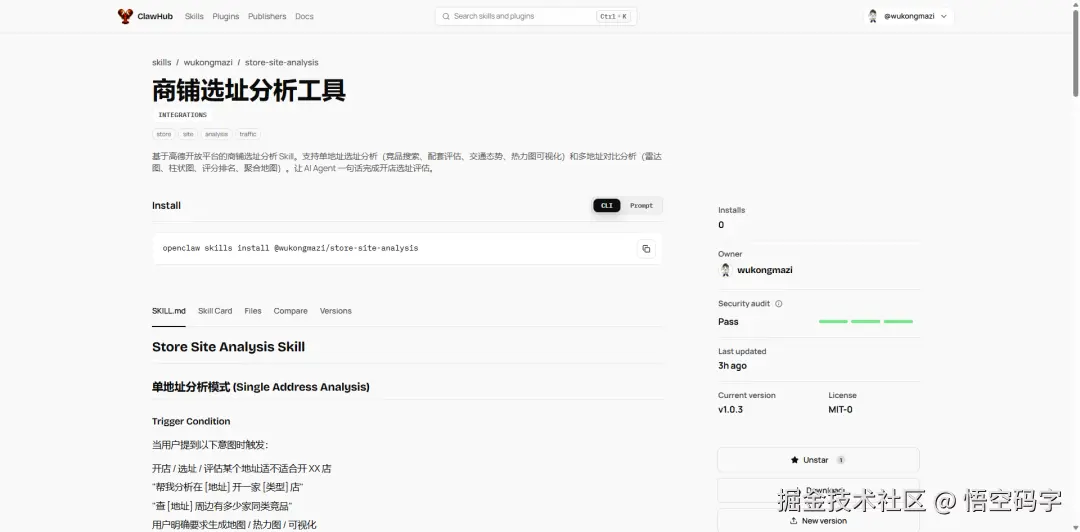Click the Trigger Condition heading
Screen dimensions: 1080x532
click(x=191, y=421)
